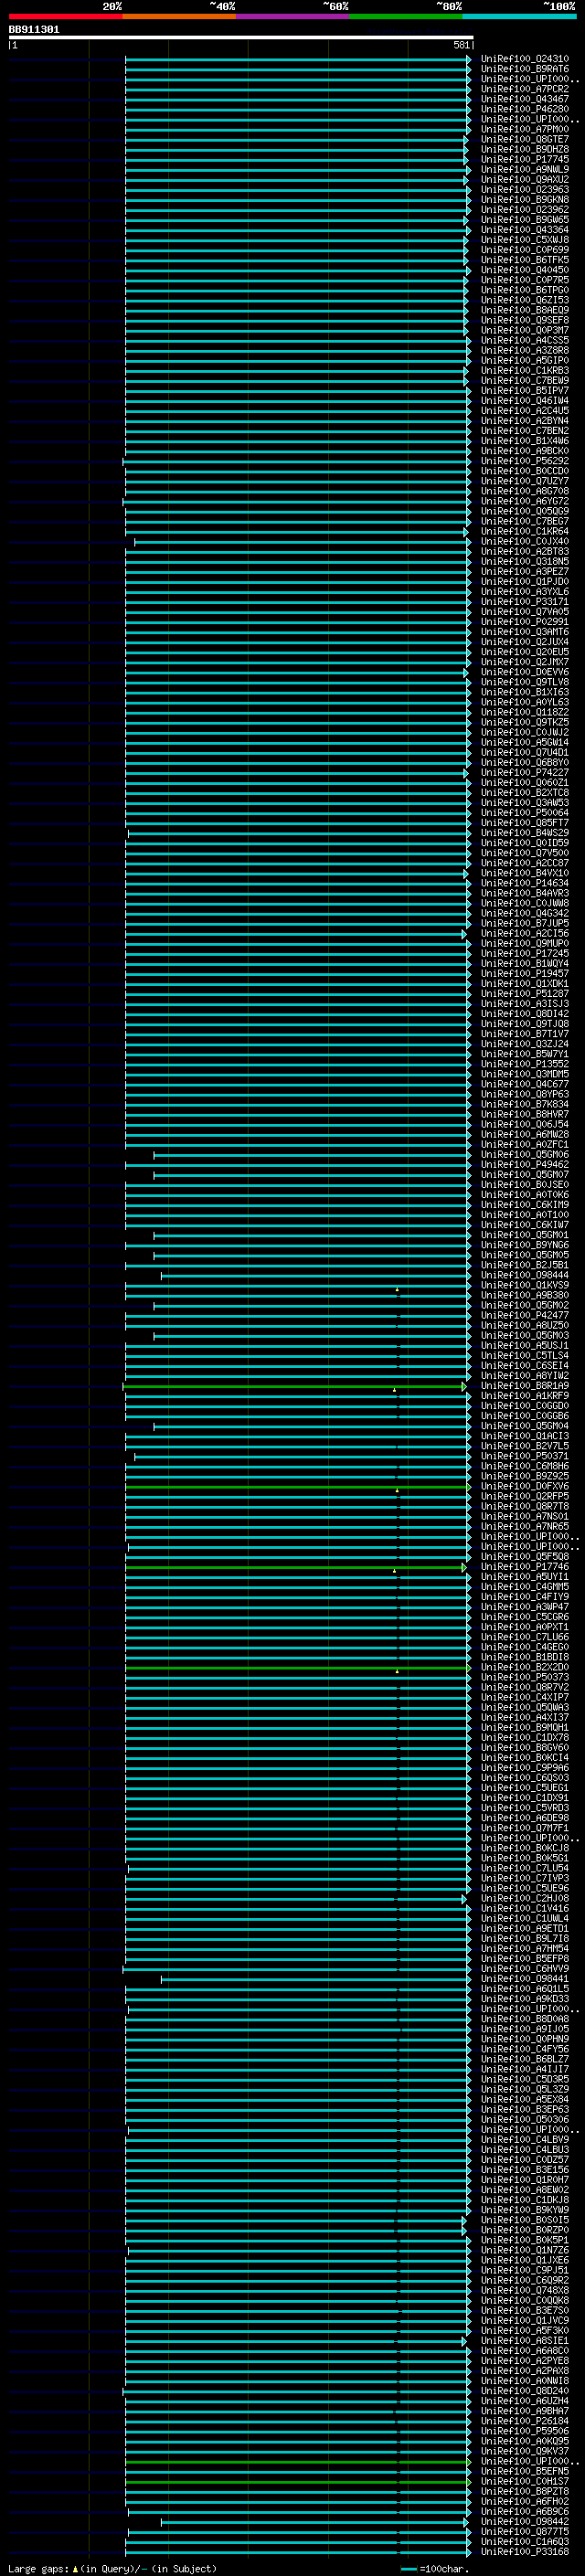Click the cyan ~100% identity legend segment
Image resolution: width=585 pixels, height=2576 pixels.
click(x=519, y=16)
